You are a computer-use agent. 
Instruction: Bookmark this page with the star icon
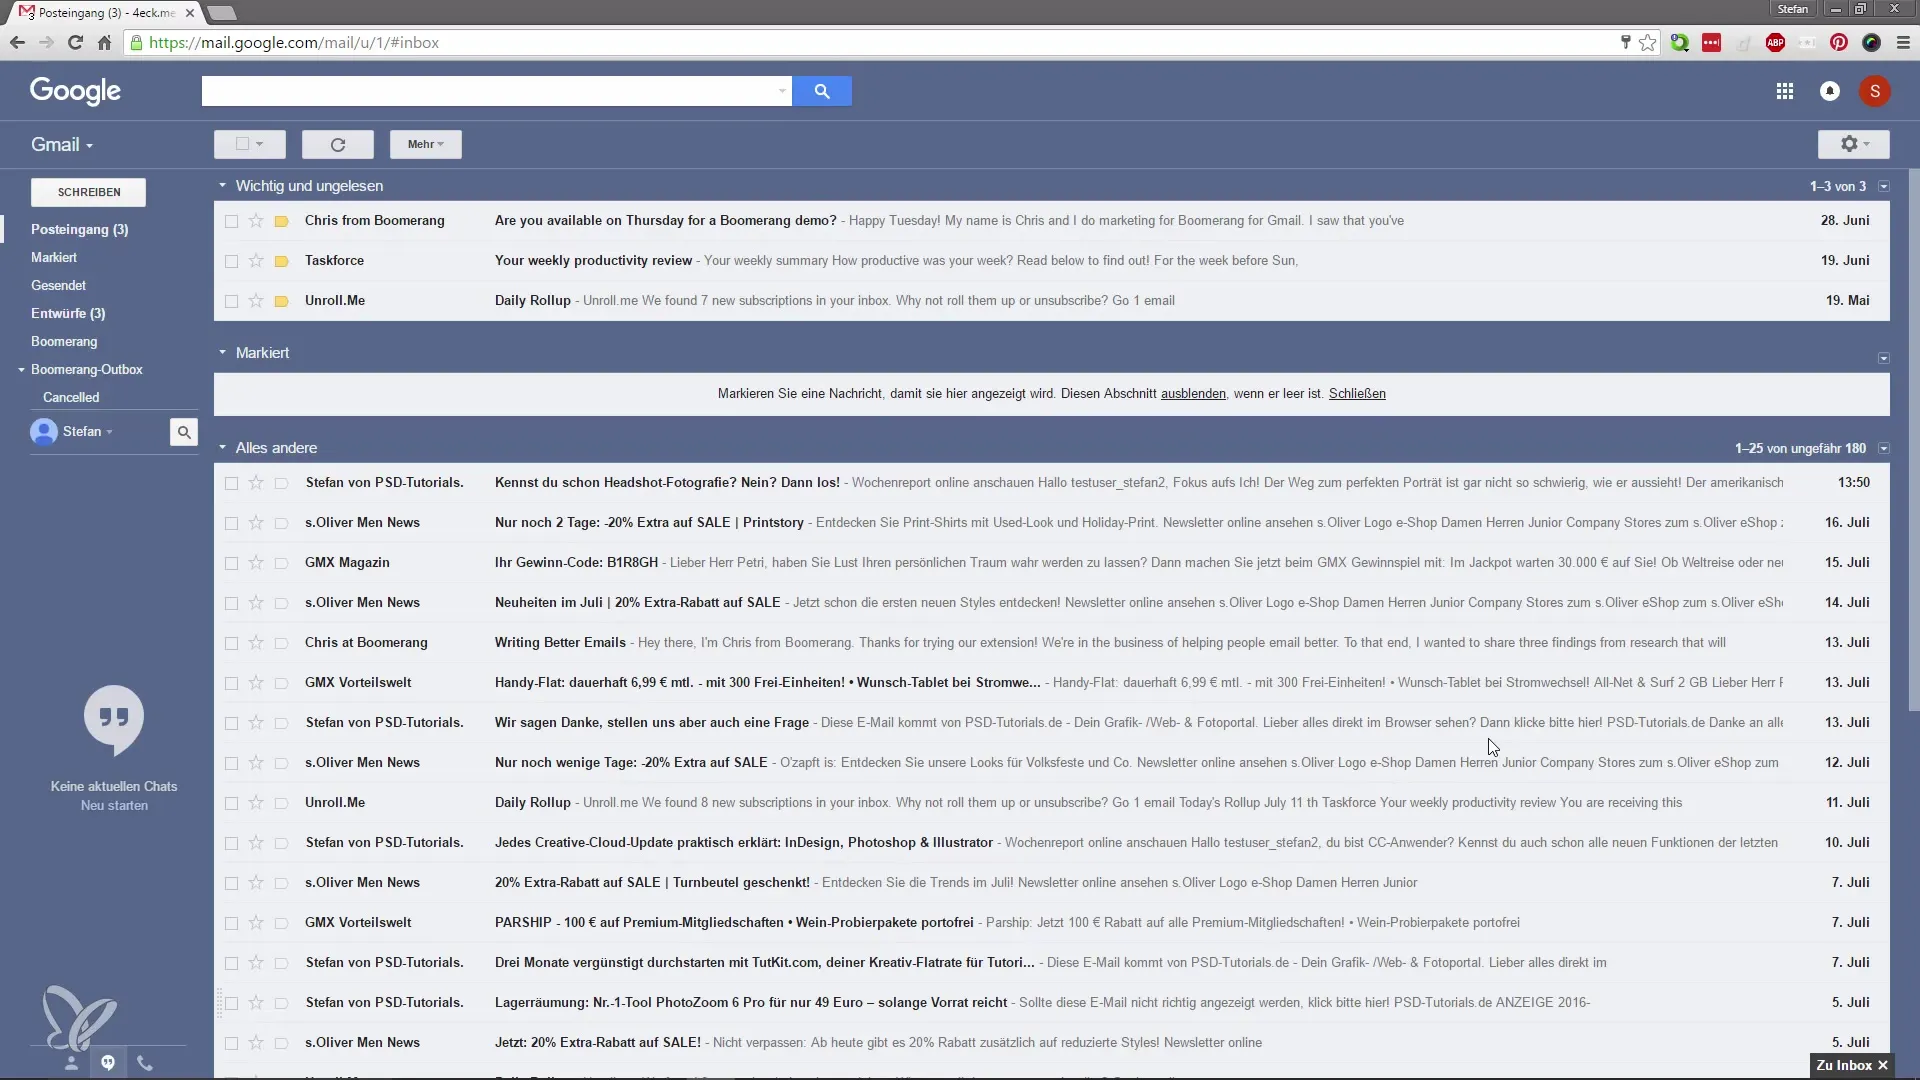1647,43
